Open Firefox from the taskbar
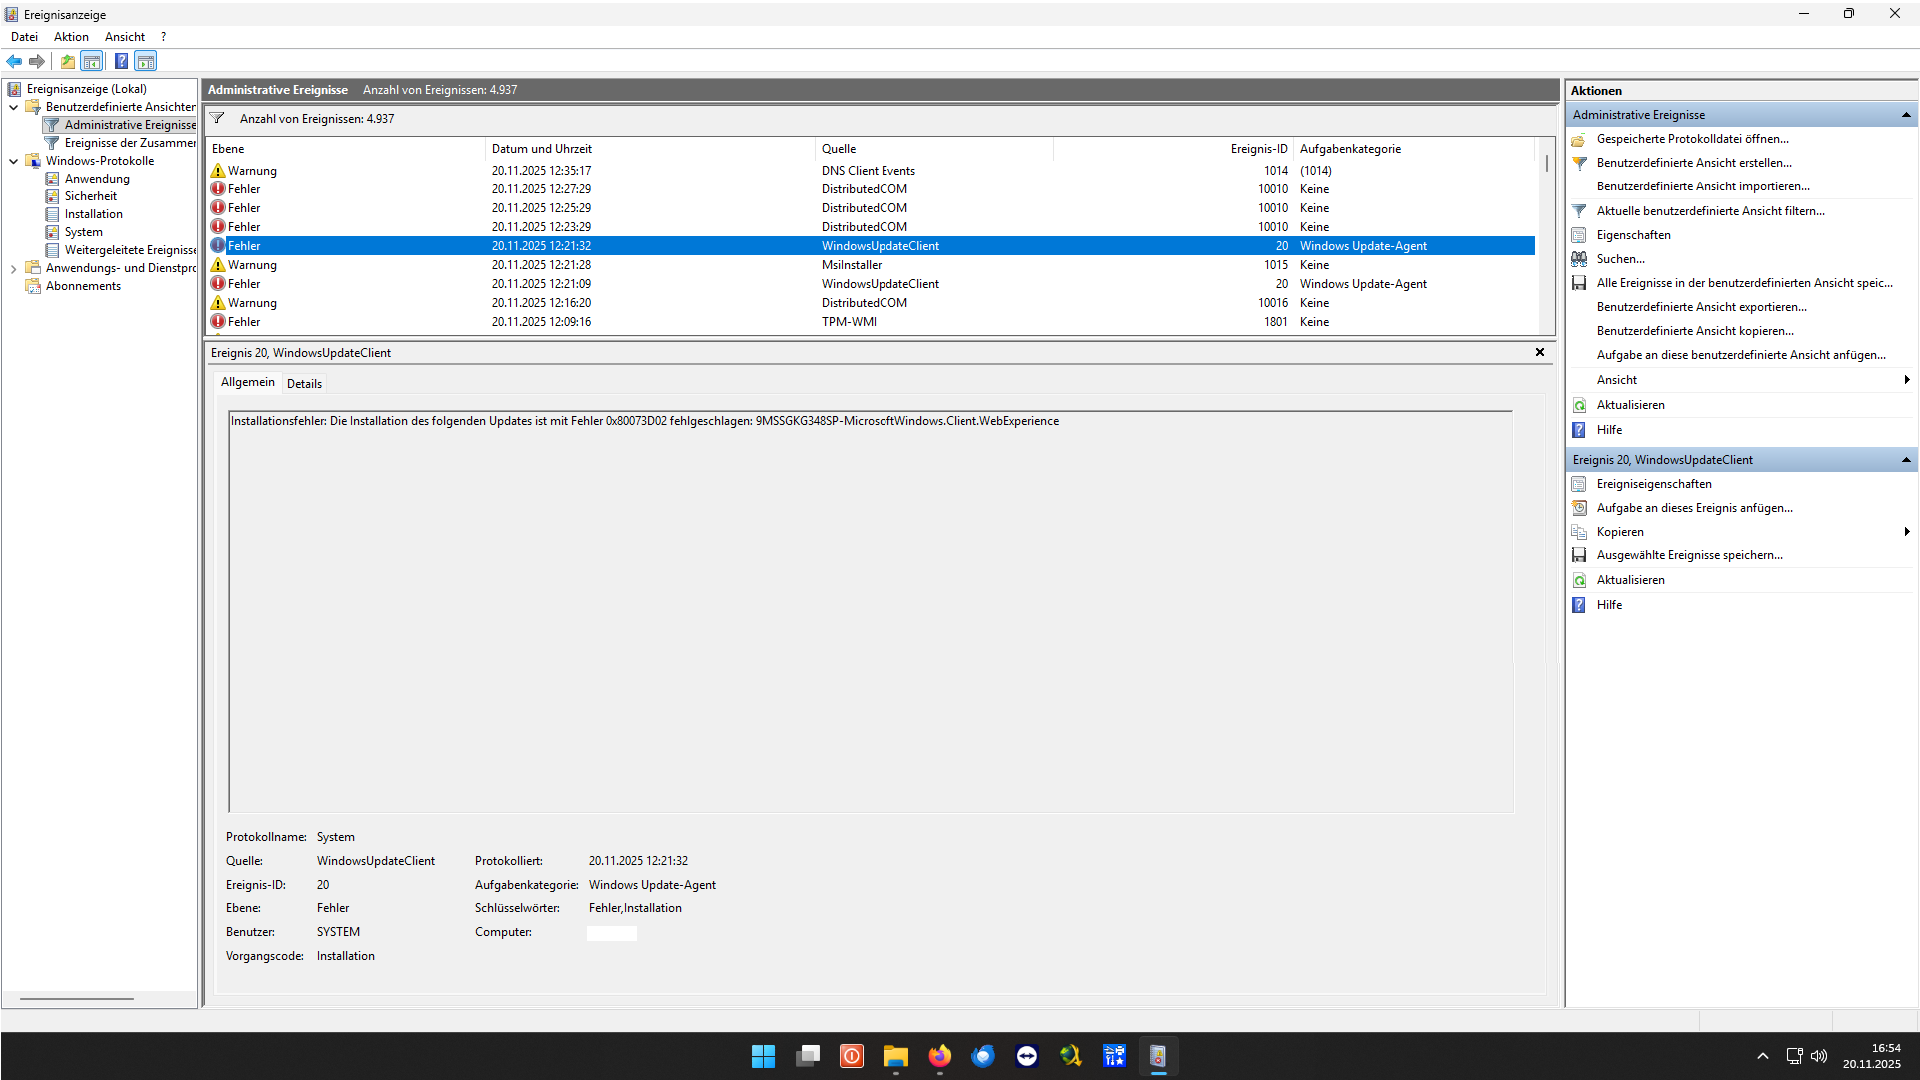Image resolution: width=1920 pixels, height=1080 pixels. tap(939, 1056)
